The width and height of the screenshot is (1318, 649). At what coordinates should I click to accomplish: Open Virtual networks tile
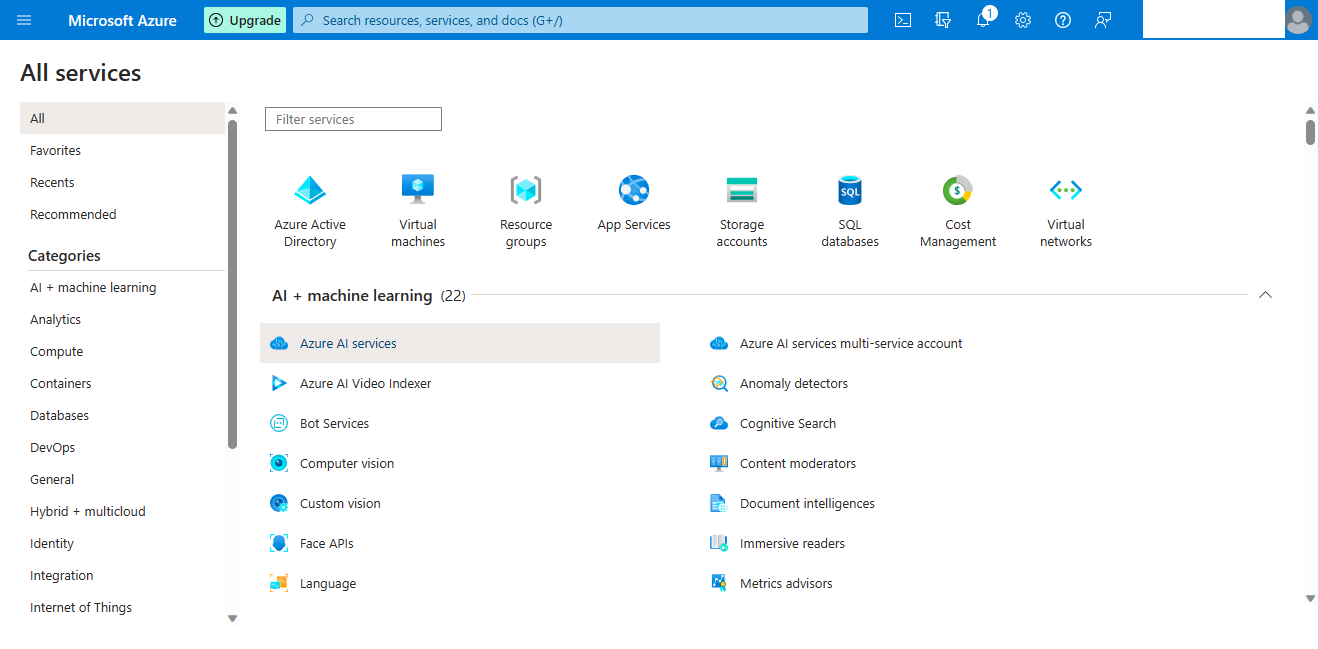[1066, 212]
